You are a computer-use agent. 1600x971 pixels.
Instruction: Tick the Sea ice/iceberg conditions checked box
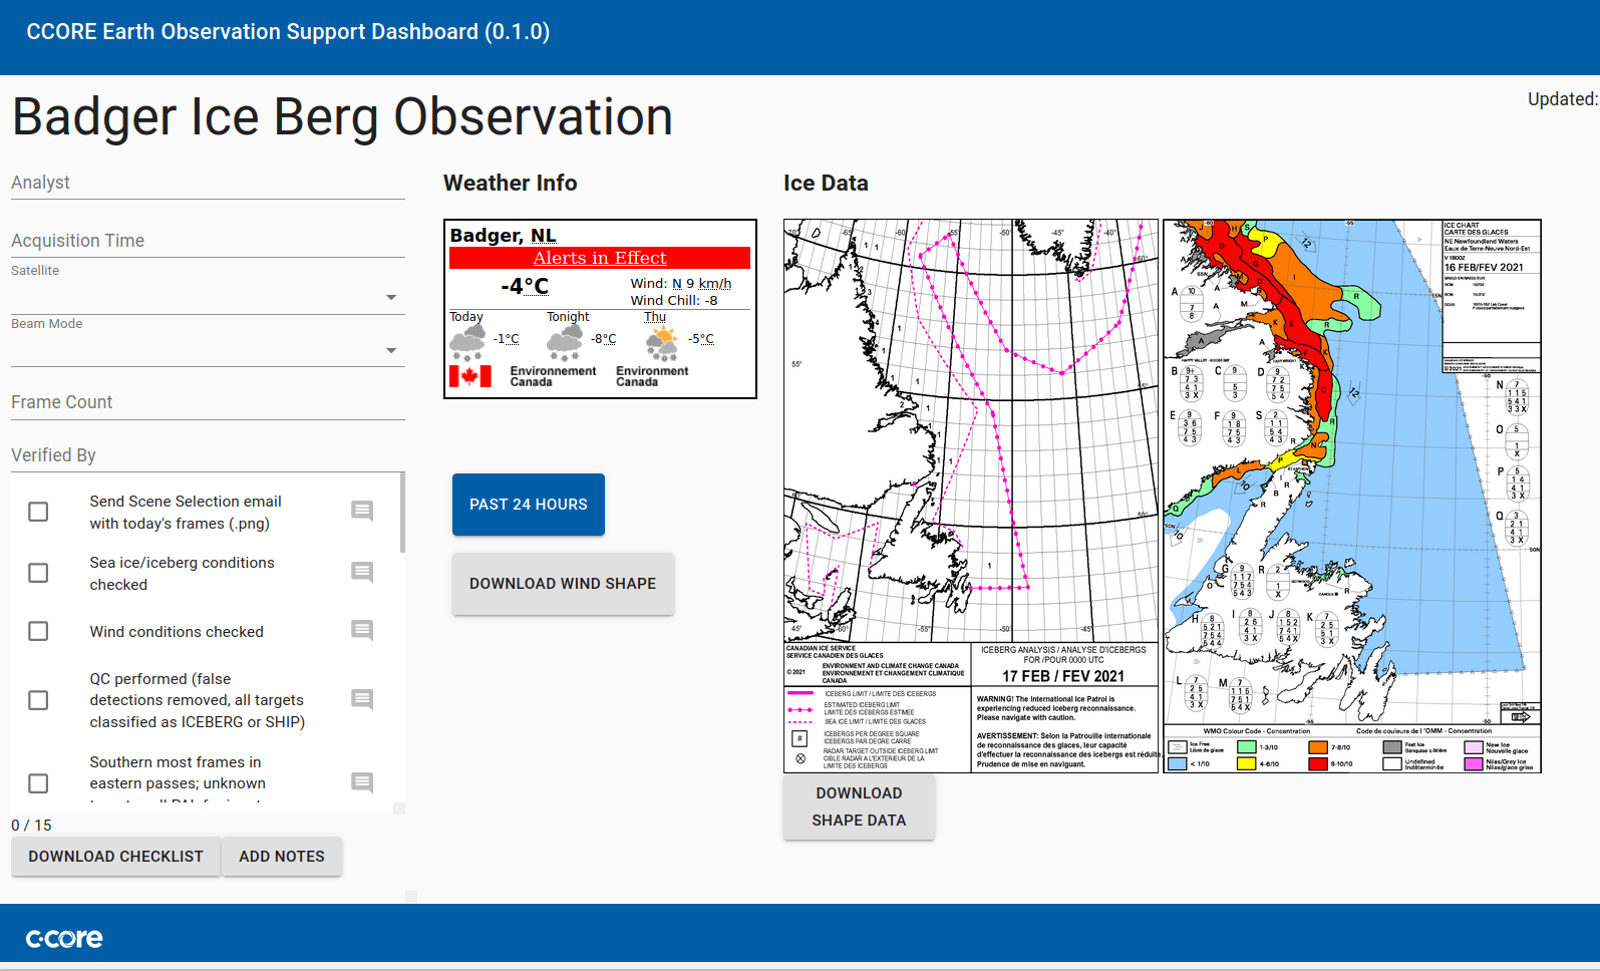pyautogui.click(x=37, y=572)
